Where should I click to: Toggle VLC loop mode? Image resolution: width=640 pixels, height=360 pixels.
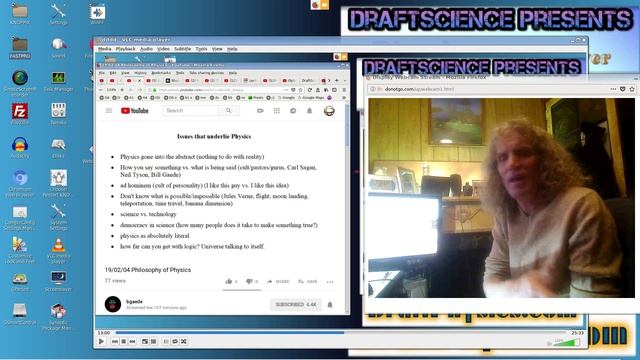click(x=175, y=341)
